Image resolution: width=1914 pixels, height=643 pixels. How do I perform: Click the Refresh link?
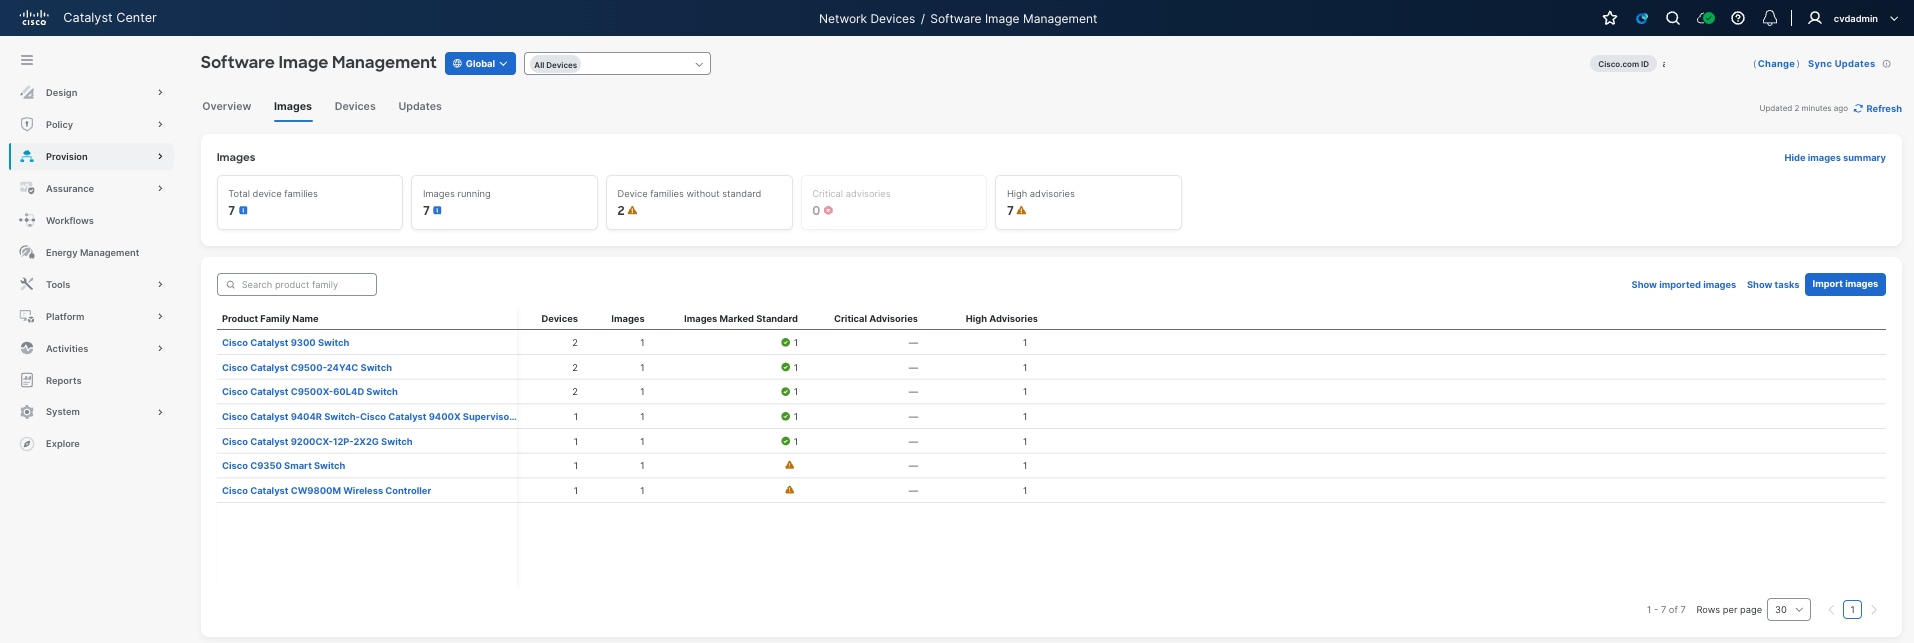[x=1878, y=109]
